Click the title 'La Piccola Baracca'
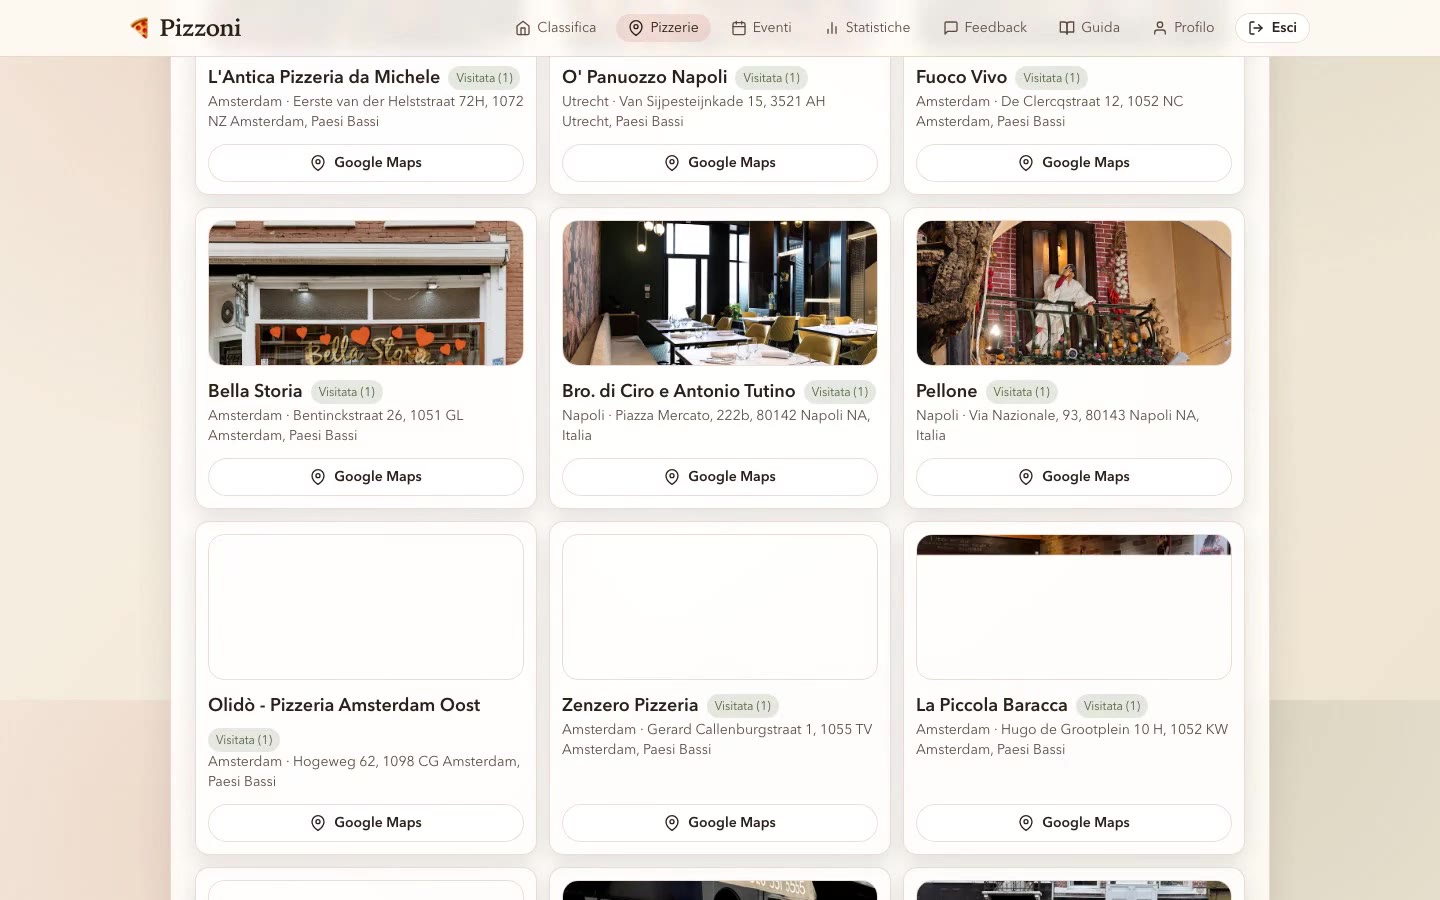Viewport: 1440px width, 900px height. [992, 705]
